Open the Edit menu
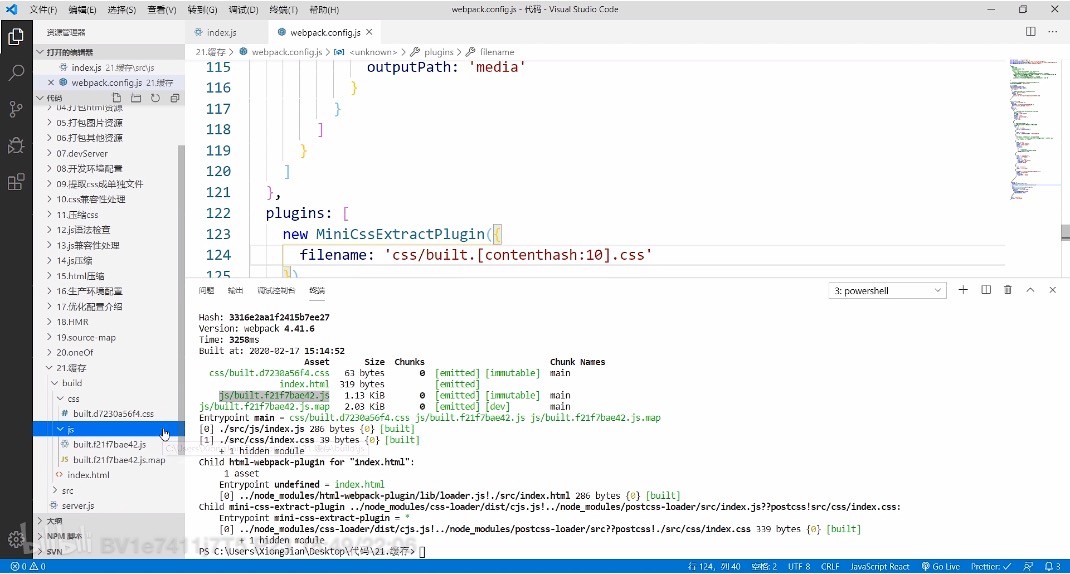The height and width of the screenshot is (574, 1070). coord(82,10)
